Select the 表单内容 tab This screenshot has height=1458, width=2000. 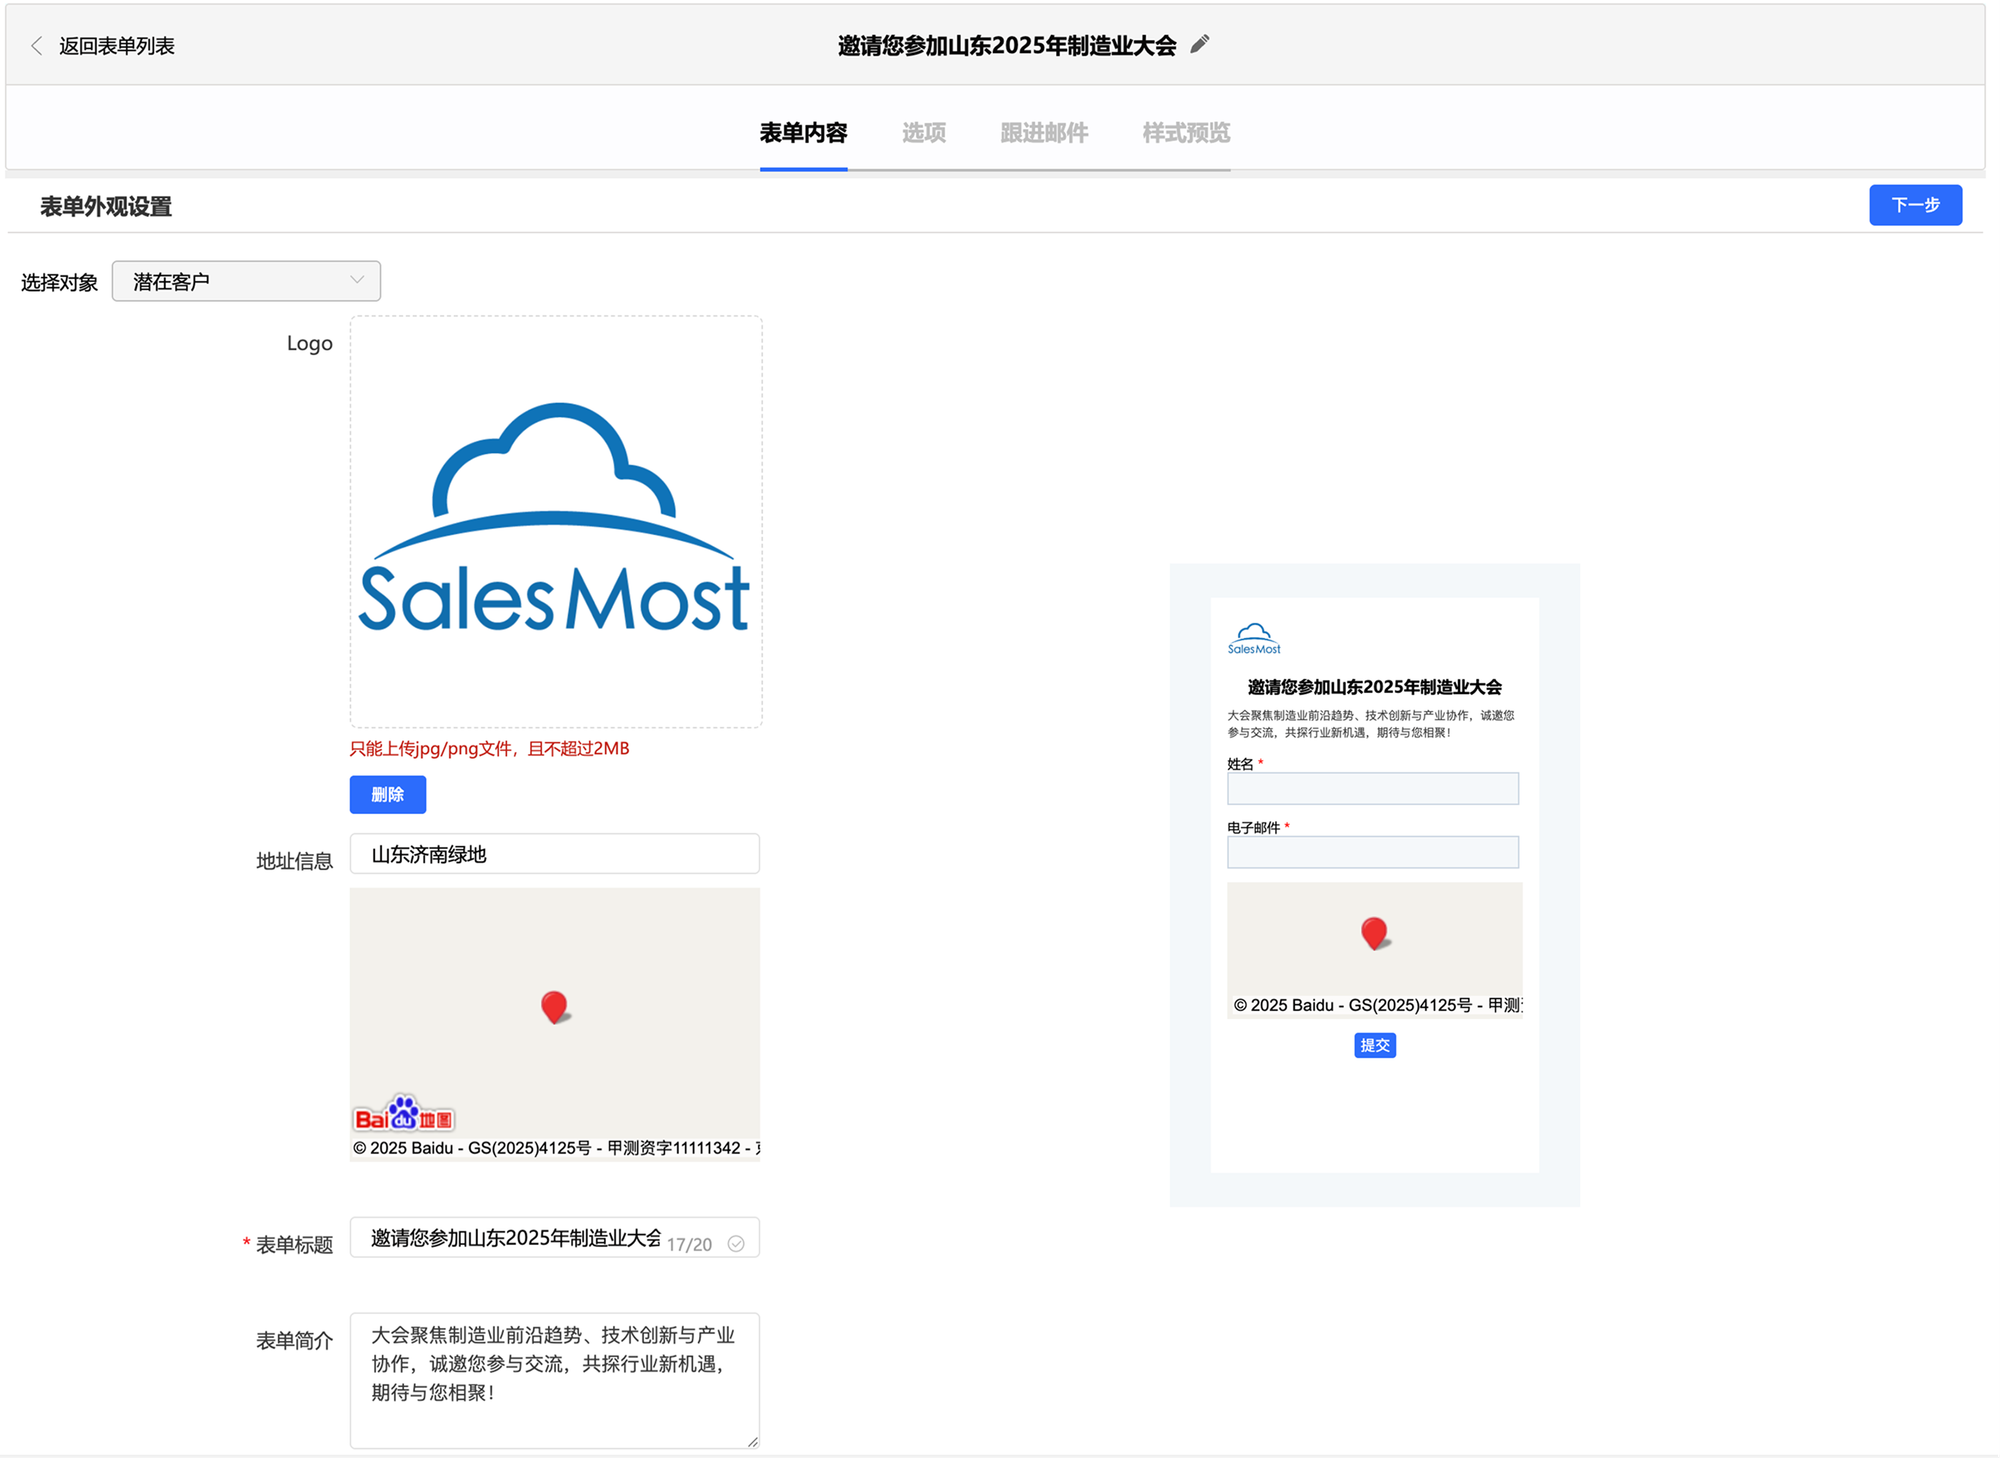click(803, 133)
